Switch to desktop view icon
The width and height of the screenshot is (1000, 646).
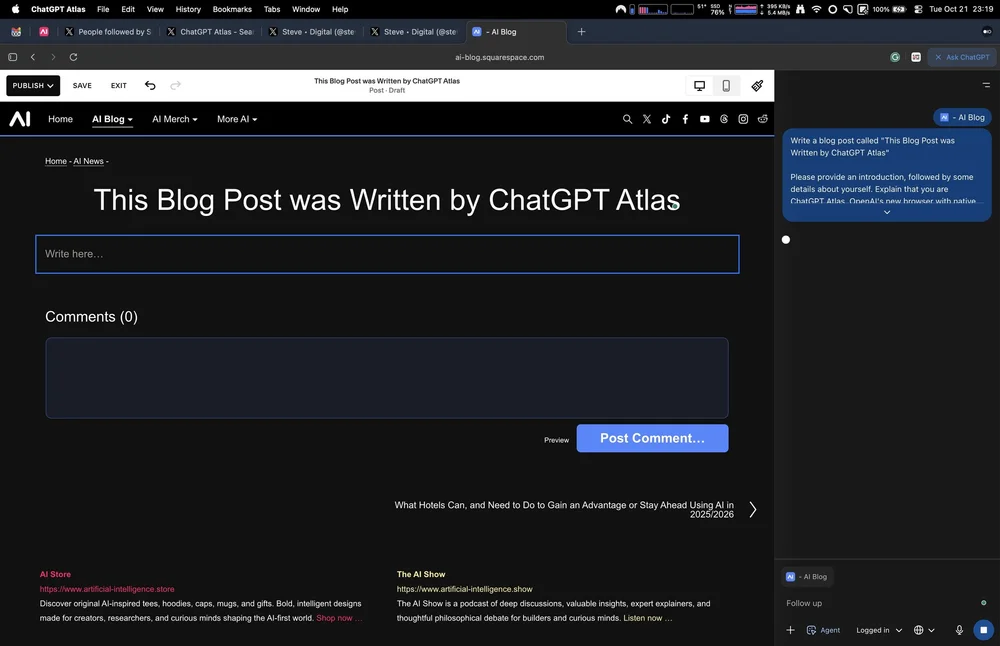pos(700,85)
